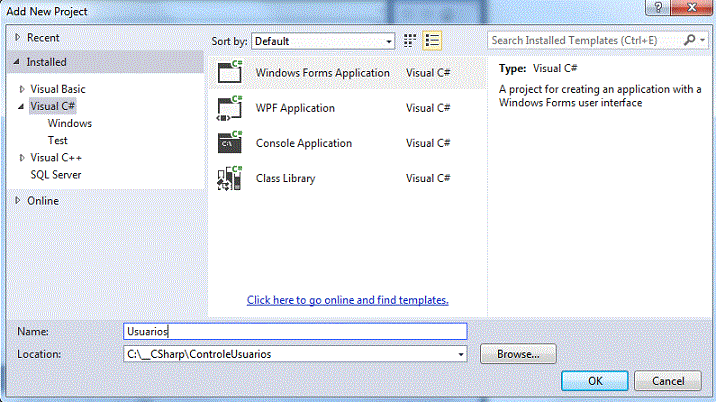
Task: Click the Console Application template icon
Action: pos(230,143)
